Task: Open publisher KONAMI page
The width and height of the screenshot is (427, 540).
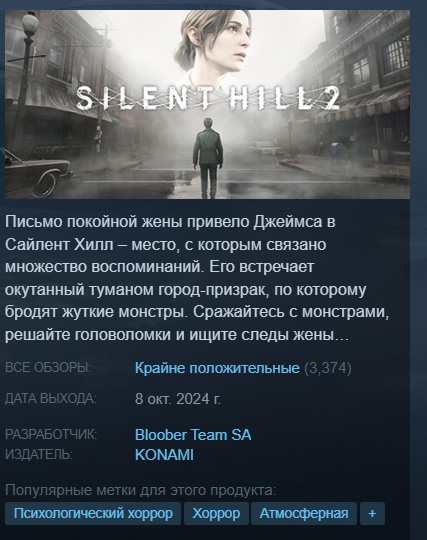Action: 164,455
